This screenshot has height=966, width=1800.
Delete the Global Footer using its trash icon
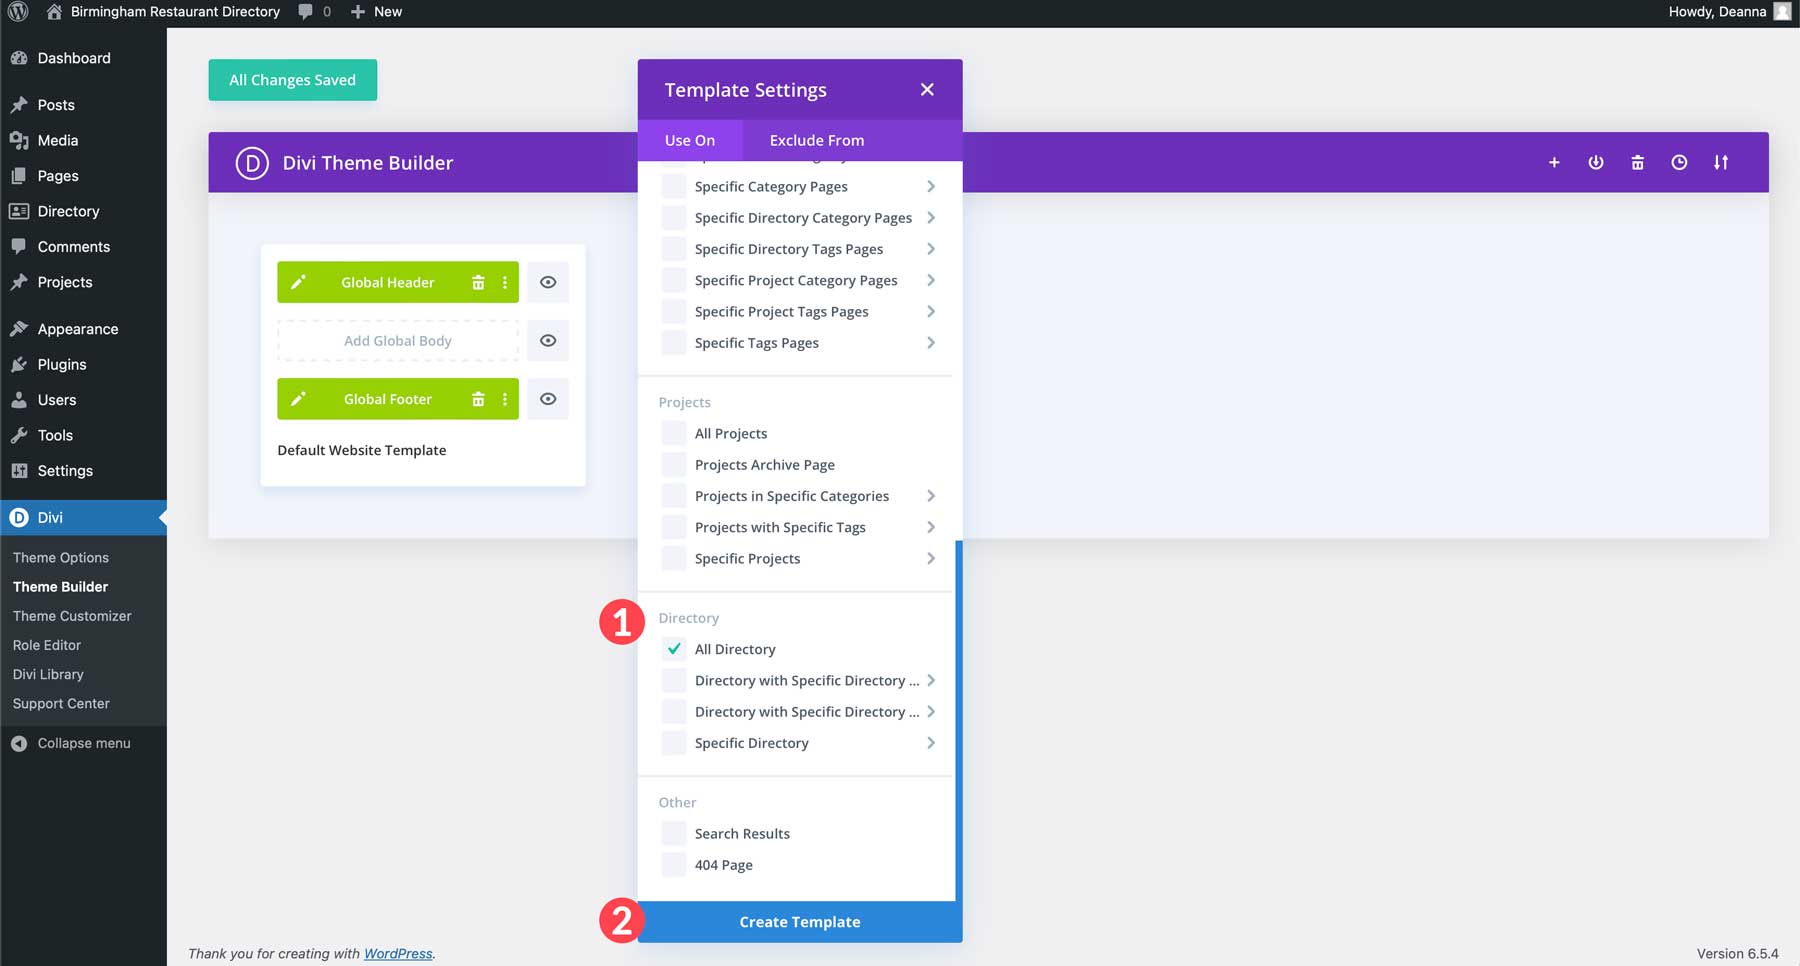tap(478, 399)
